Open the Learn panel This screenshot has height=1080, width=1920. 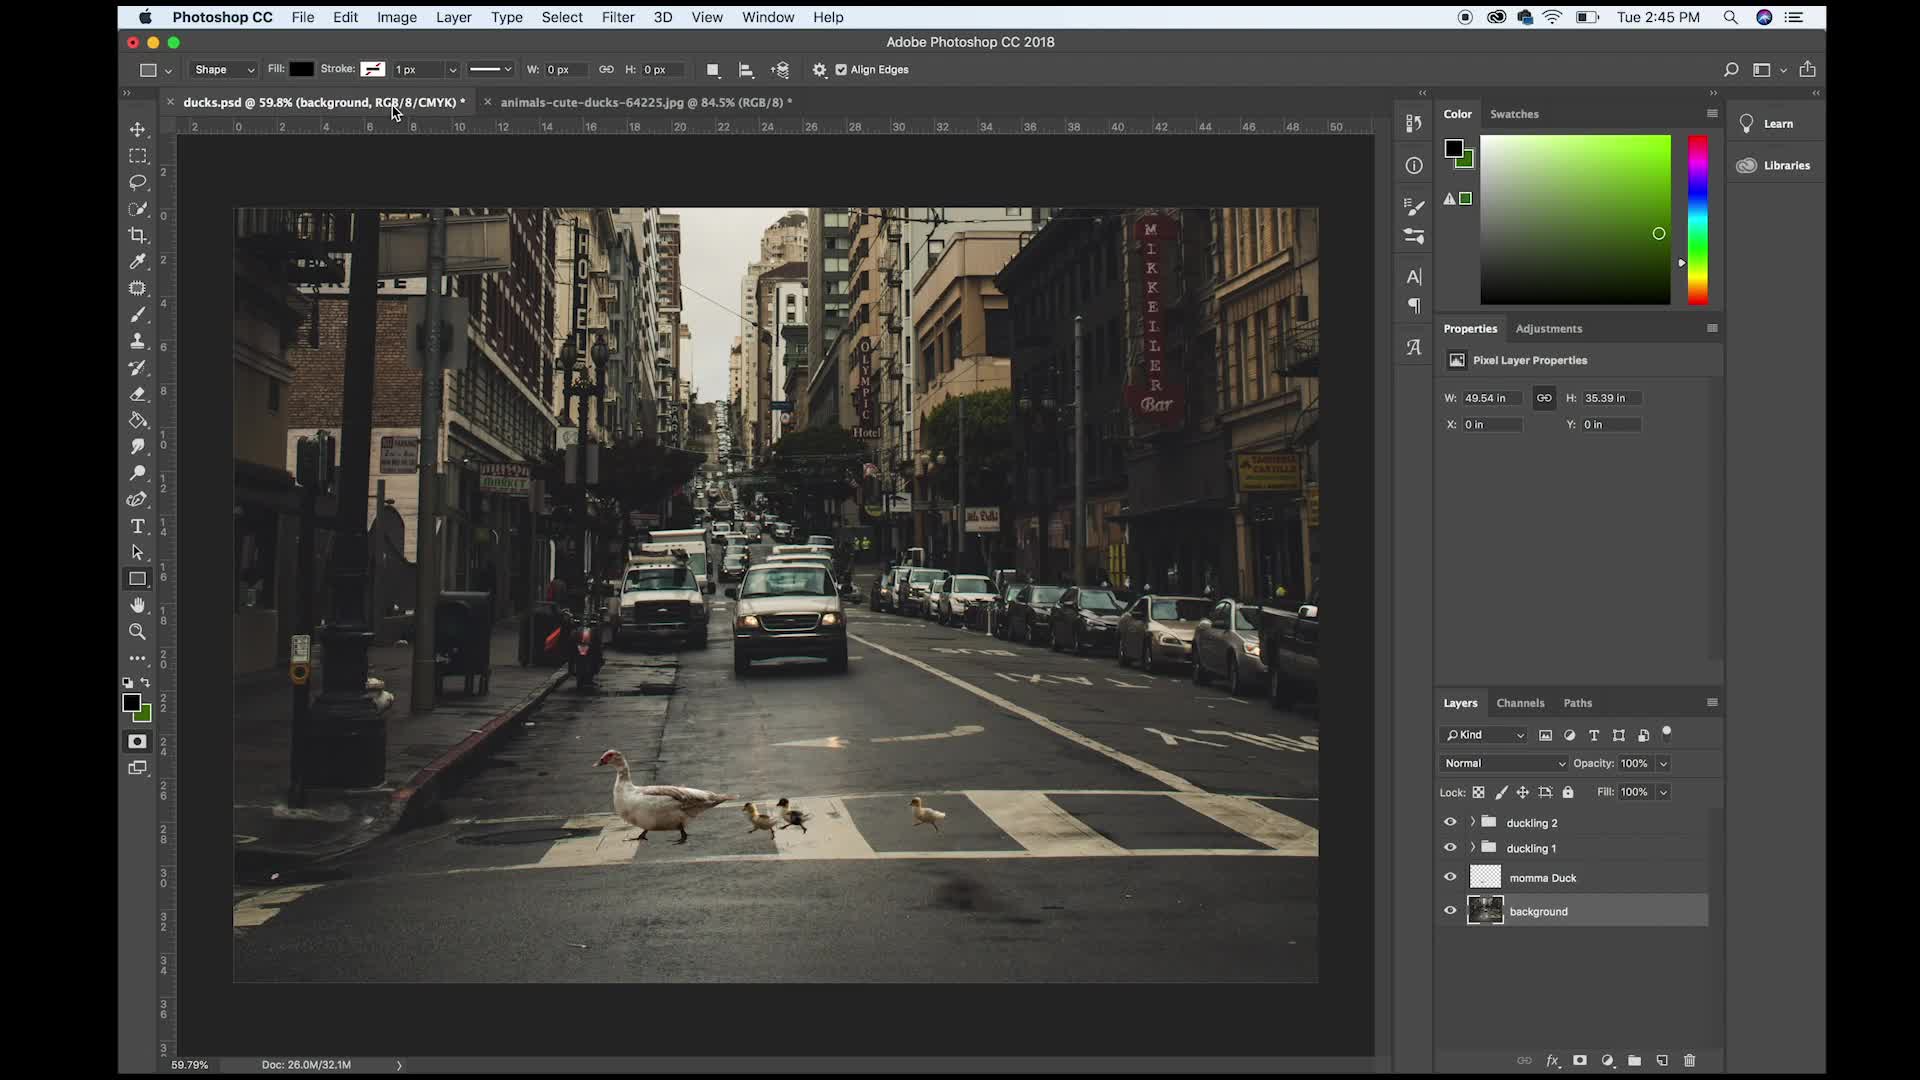pyautogui.click(x=1778, y=124)
